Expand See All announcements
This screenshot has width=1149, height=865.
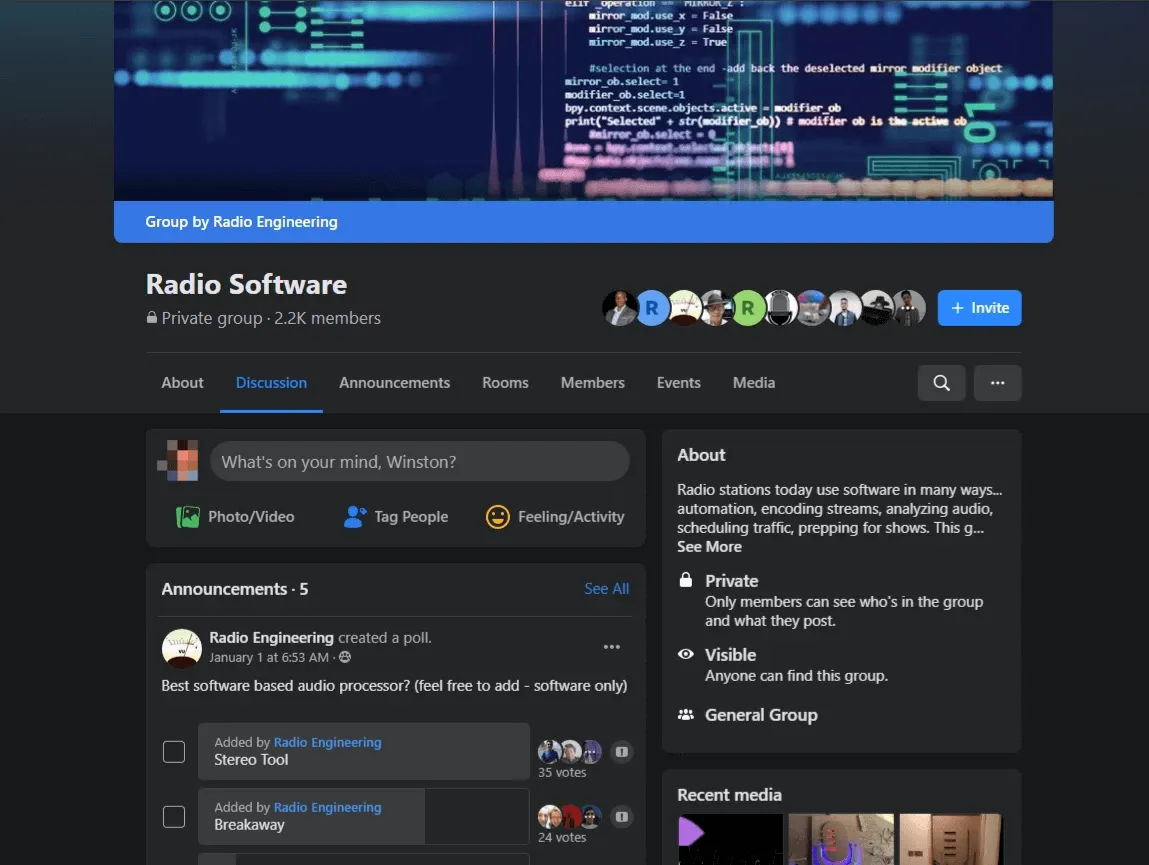pyautogui.click(x=606, y=589)
